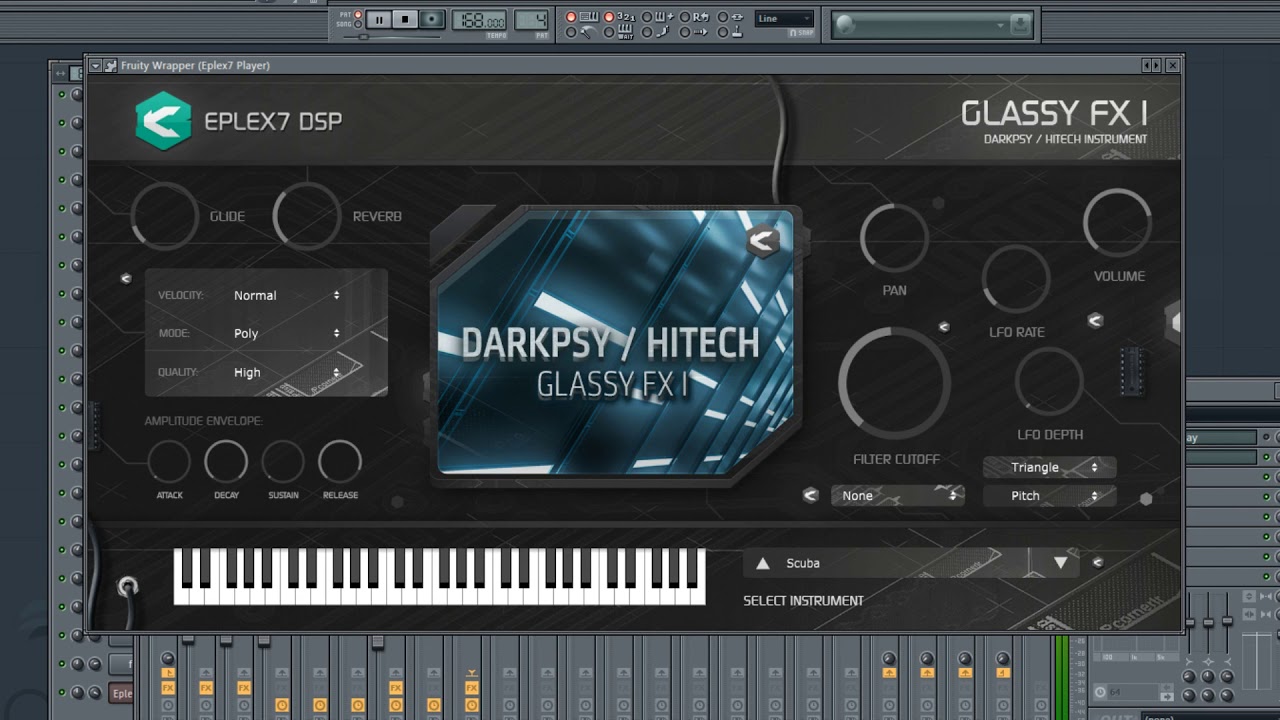The image size is (1280, 720).
Task: Open Fruity Wrapper menu arrow in title bar
Action: (x=95, y=66)
